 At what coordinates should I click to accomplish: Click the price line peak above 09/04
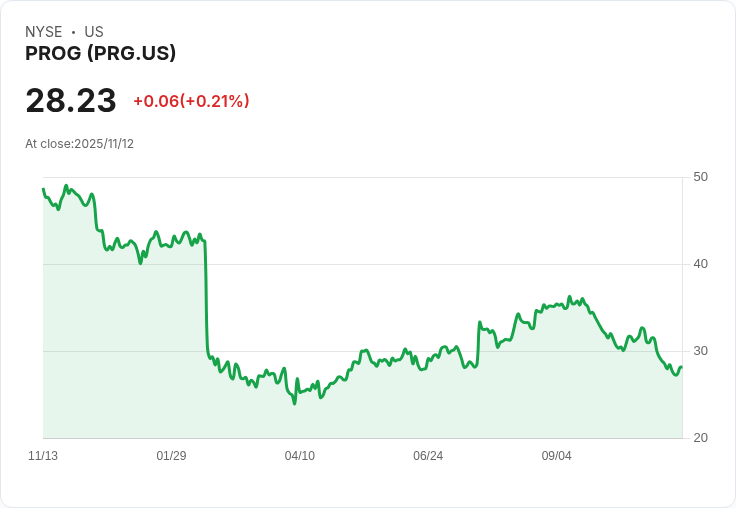[x=569, y=297]
